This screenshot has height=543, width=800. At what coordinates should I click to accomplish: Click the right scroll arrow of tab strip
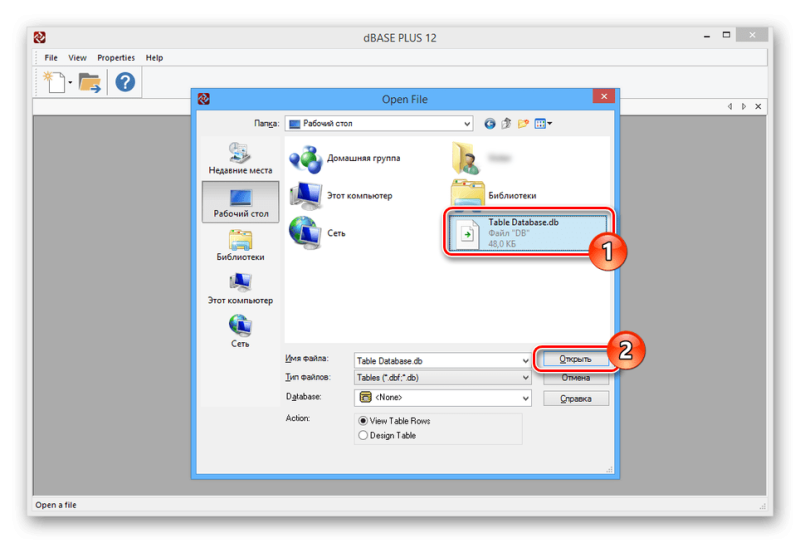(744, 107)
